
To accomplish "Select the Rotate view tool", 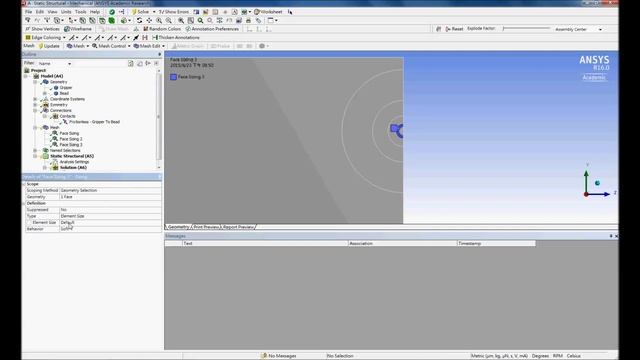I will pyautogui.click(x=139, y=20).
